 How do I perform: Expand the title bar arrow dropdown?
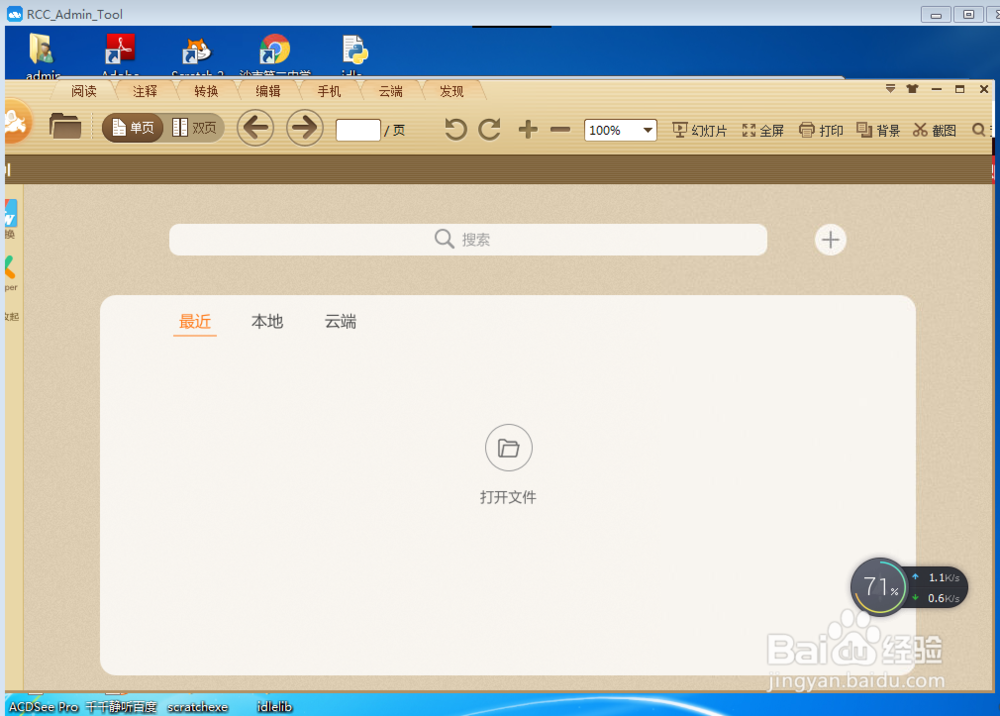890,89
